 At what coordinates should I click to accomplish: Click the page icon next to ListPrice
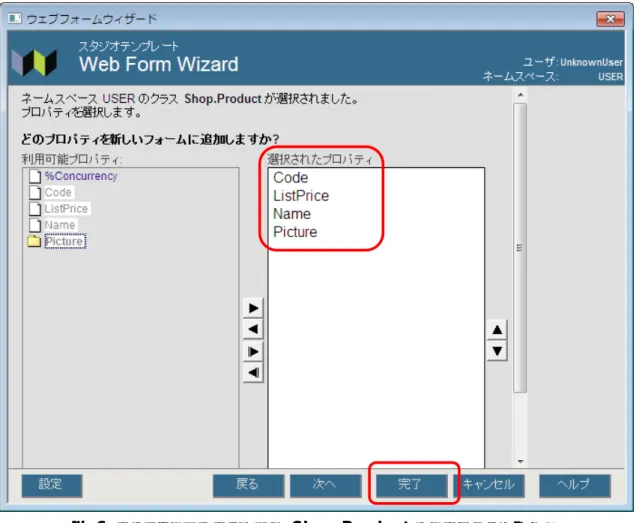tap(35, 209)
